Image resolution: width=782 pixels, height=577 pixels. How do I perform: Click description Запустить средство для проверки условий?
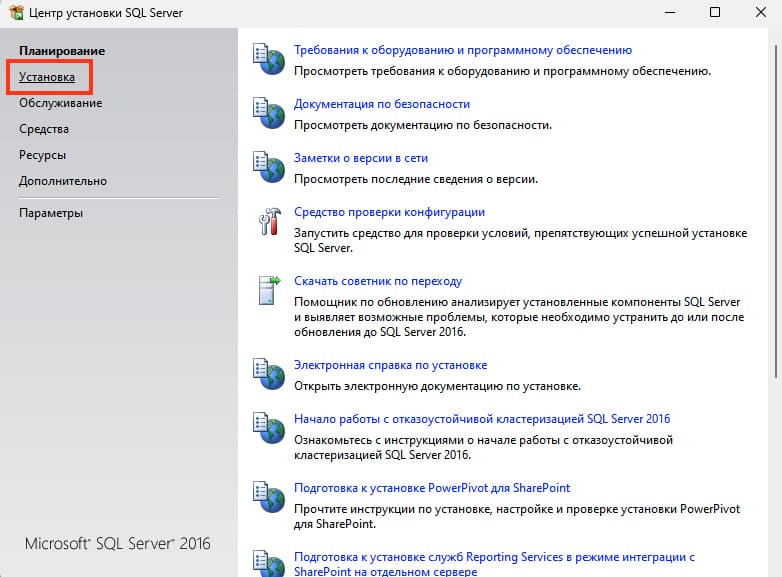pyautogui.click(x=520, y=240)
